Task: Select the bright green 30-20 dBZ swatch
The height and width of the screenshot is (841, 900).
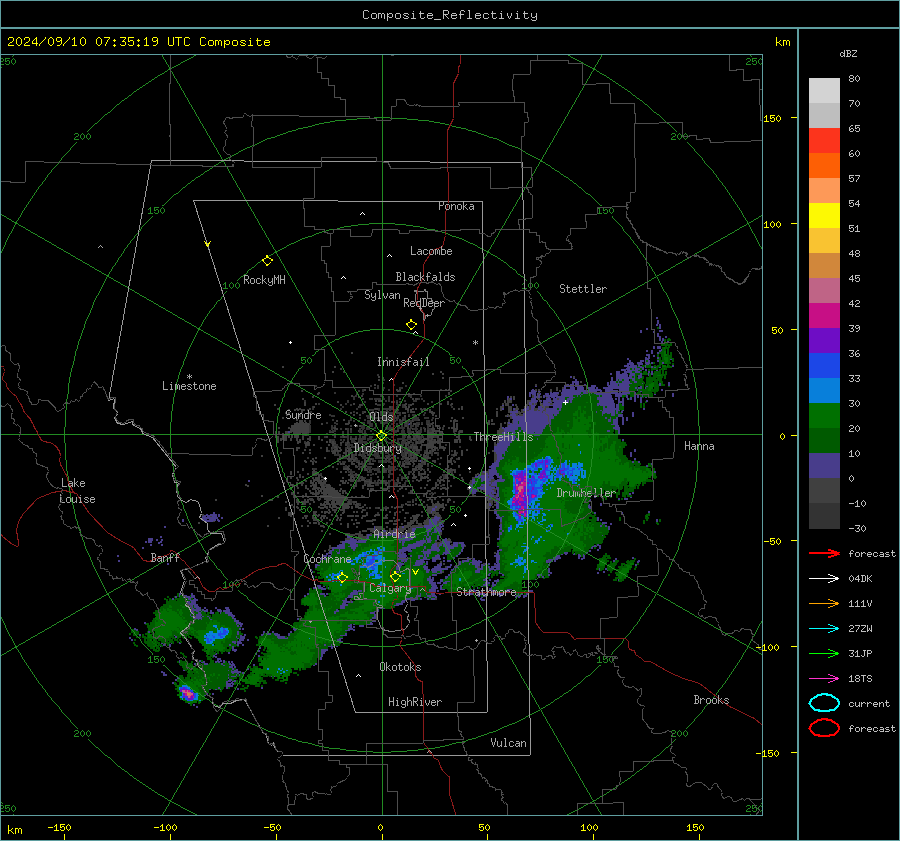Action: 824,416
